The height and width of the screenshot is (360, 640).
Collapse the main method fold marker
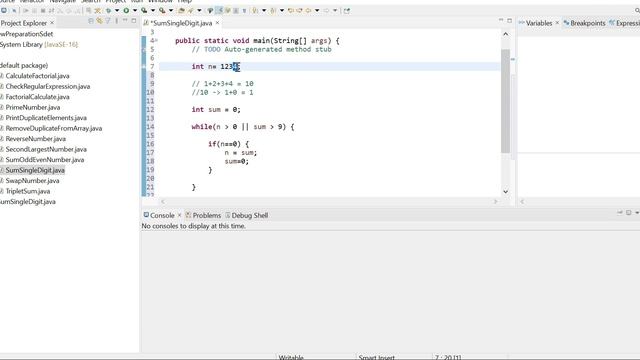[x=156, y=40]
